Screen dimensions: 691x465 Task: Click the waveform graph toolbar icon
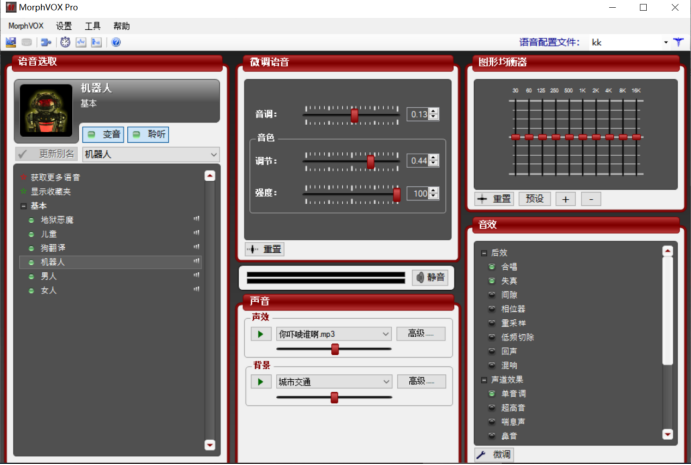[81, 42]
